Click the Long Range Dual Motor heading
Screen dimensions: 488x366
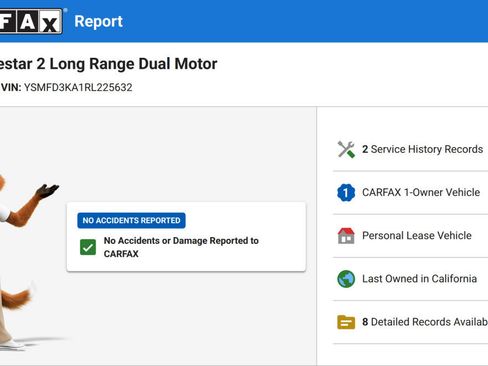coord(133,64)
